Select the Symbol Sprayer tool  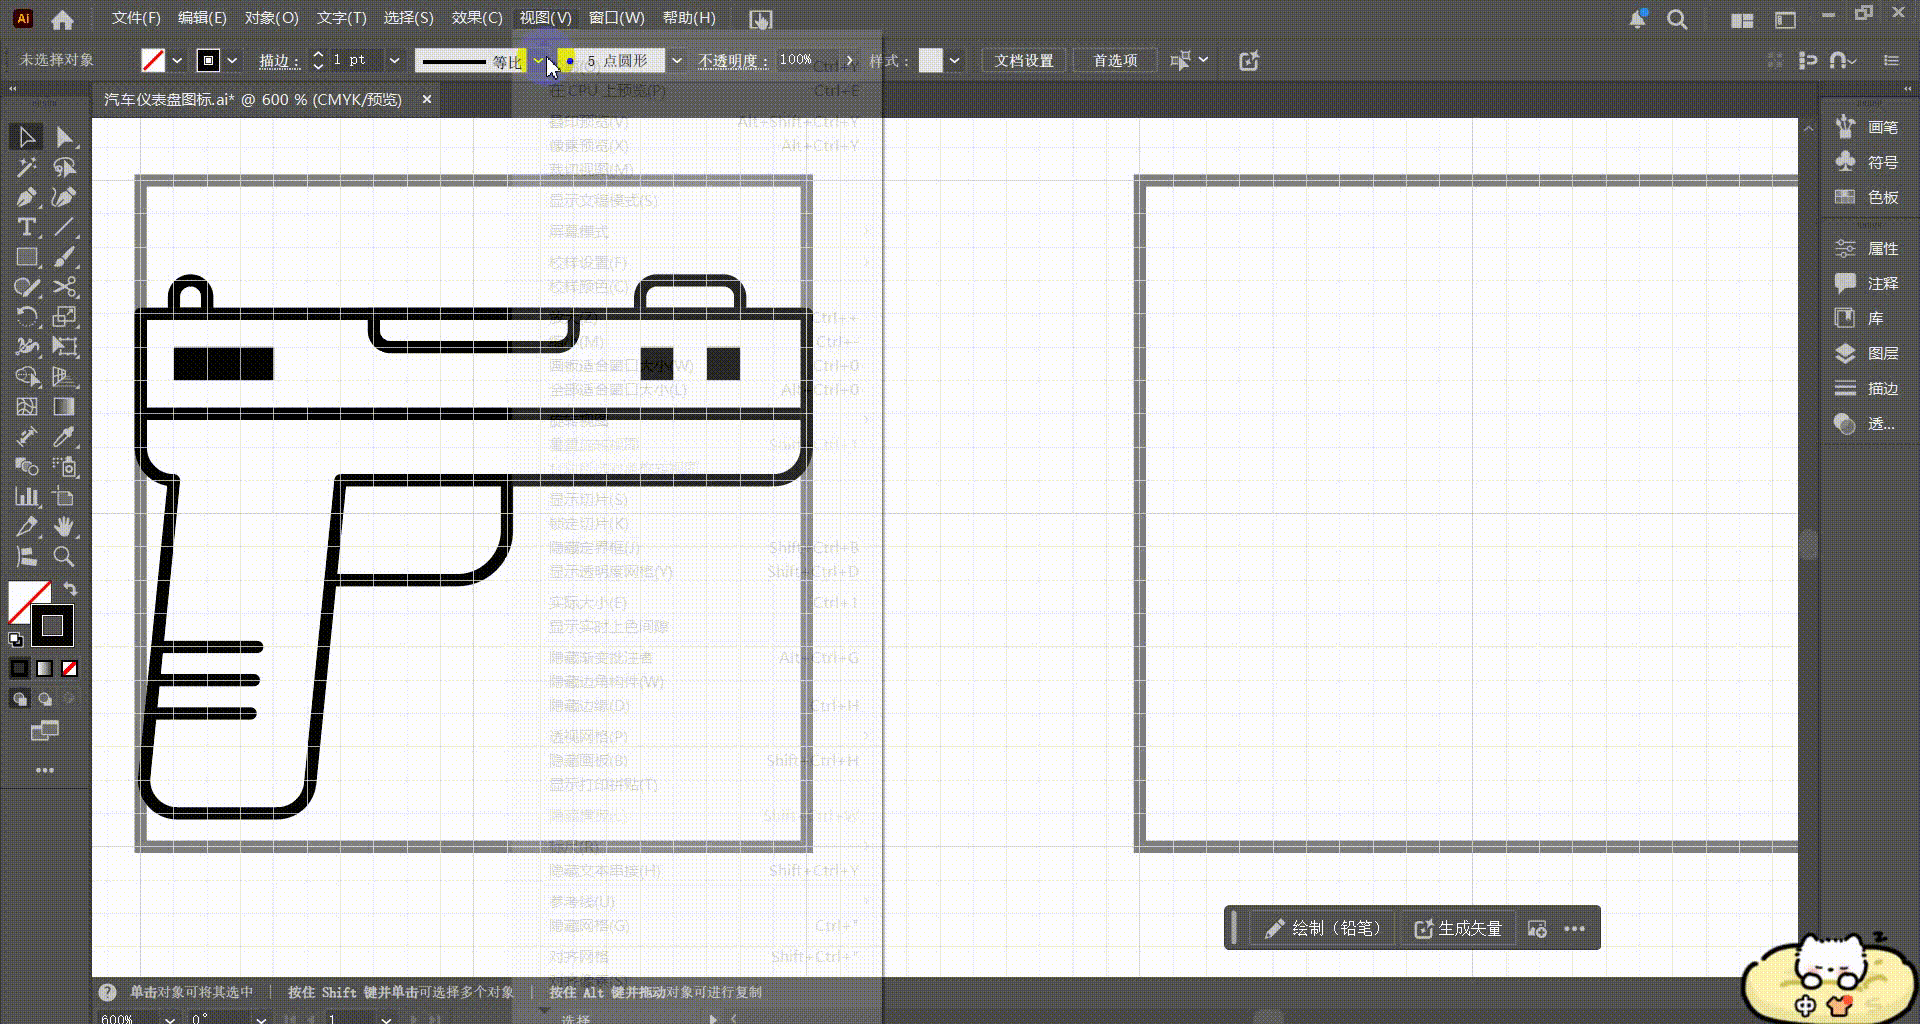tap(64, 467)
